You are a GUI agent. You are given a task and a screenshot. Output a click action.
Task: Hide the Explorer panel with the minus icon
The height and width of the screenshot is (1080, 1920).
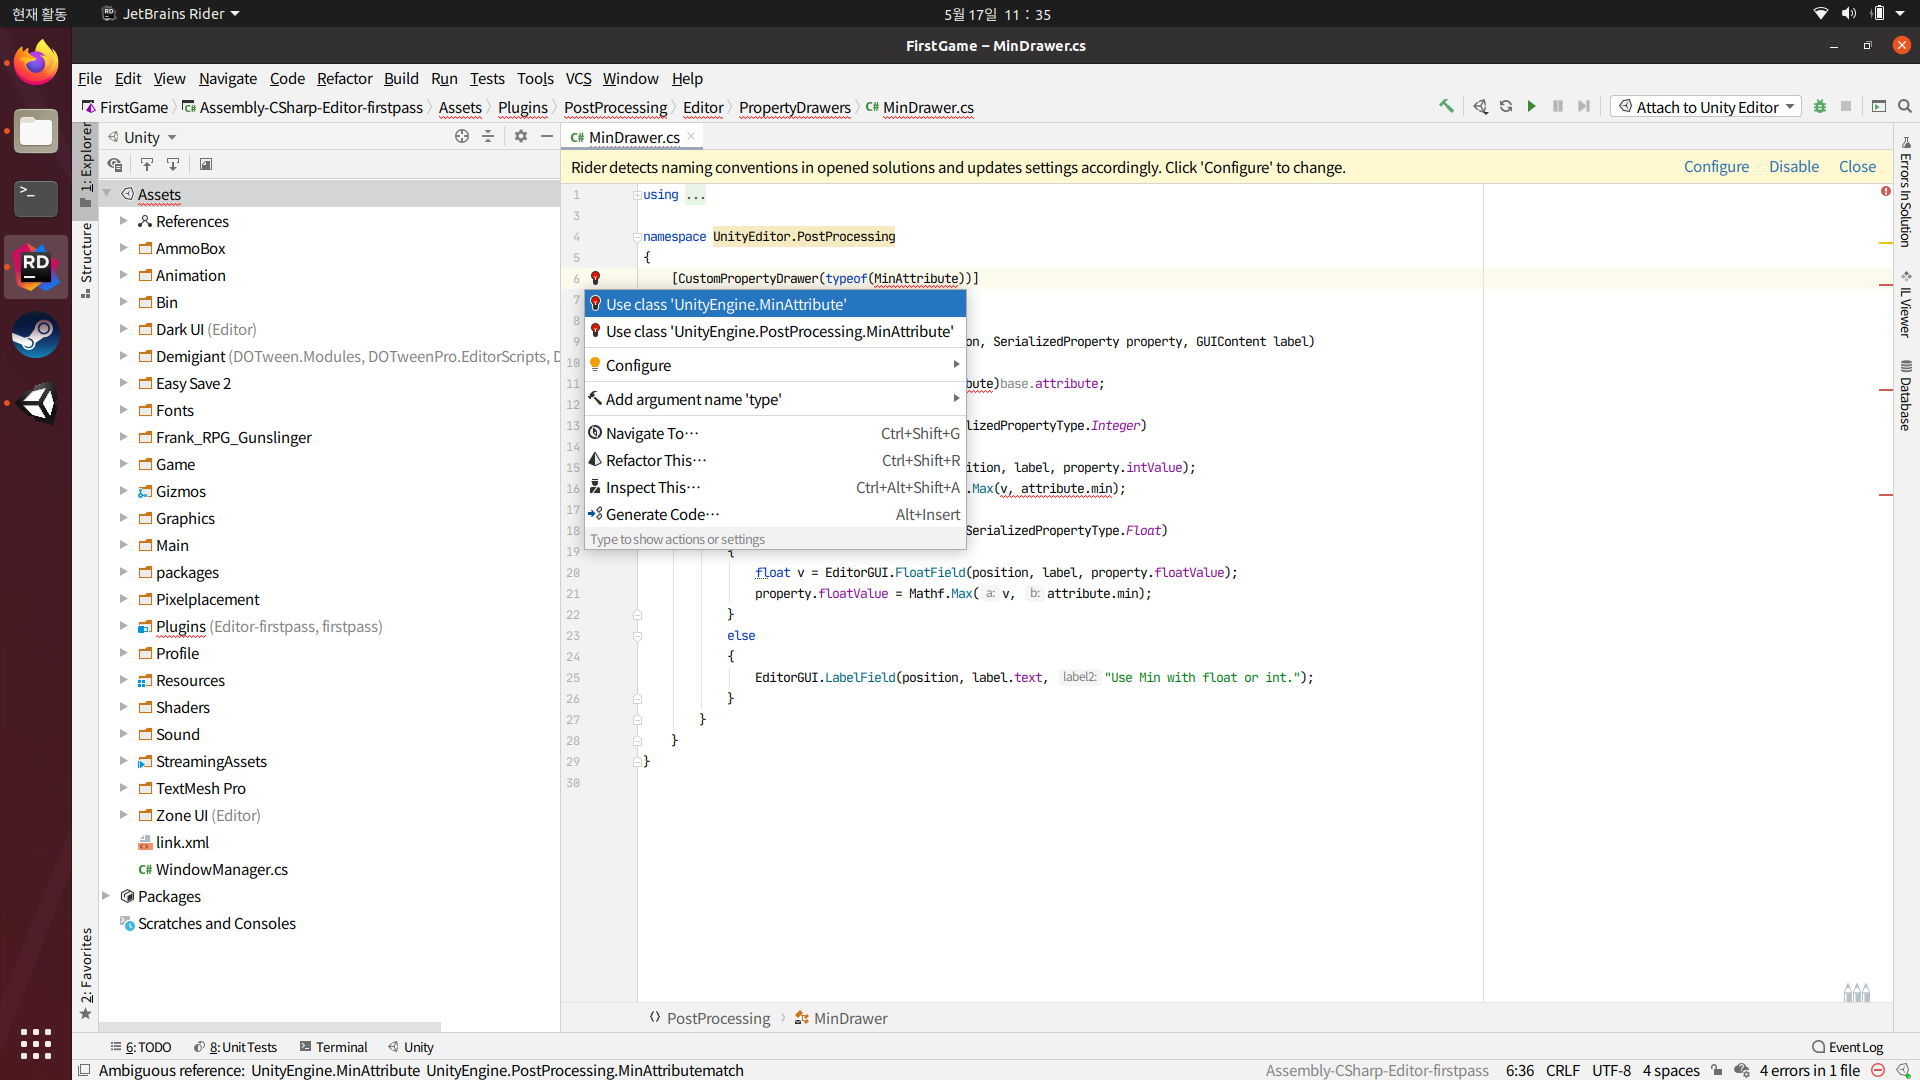click(x=547, y=137)
